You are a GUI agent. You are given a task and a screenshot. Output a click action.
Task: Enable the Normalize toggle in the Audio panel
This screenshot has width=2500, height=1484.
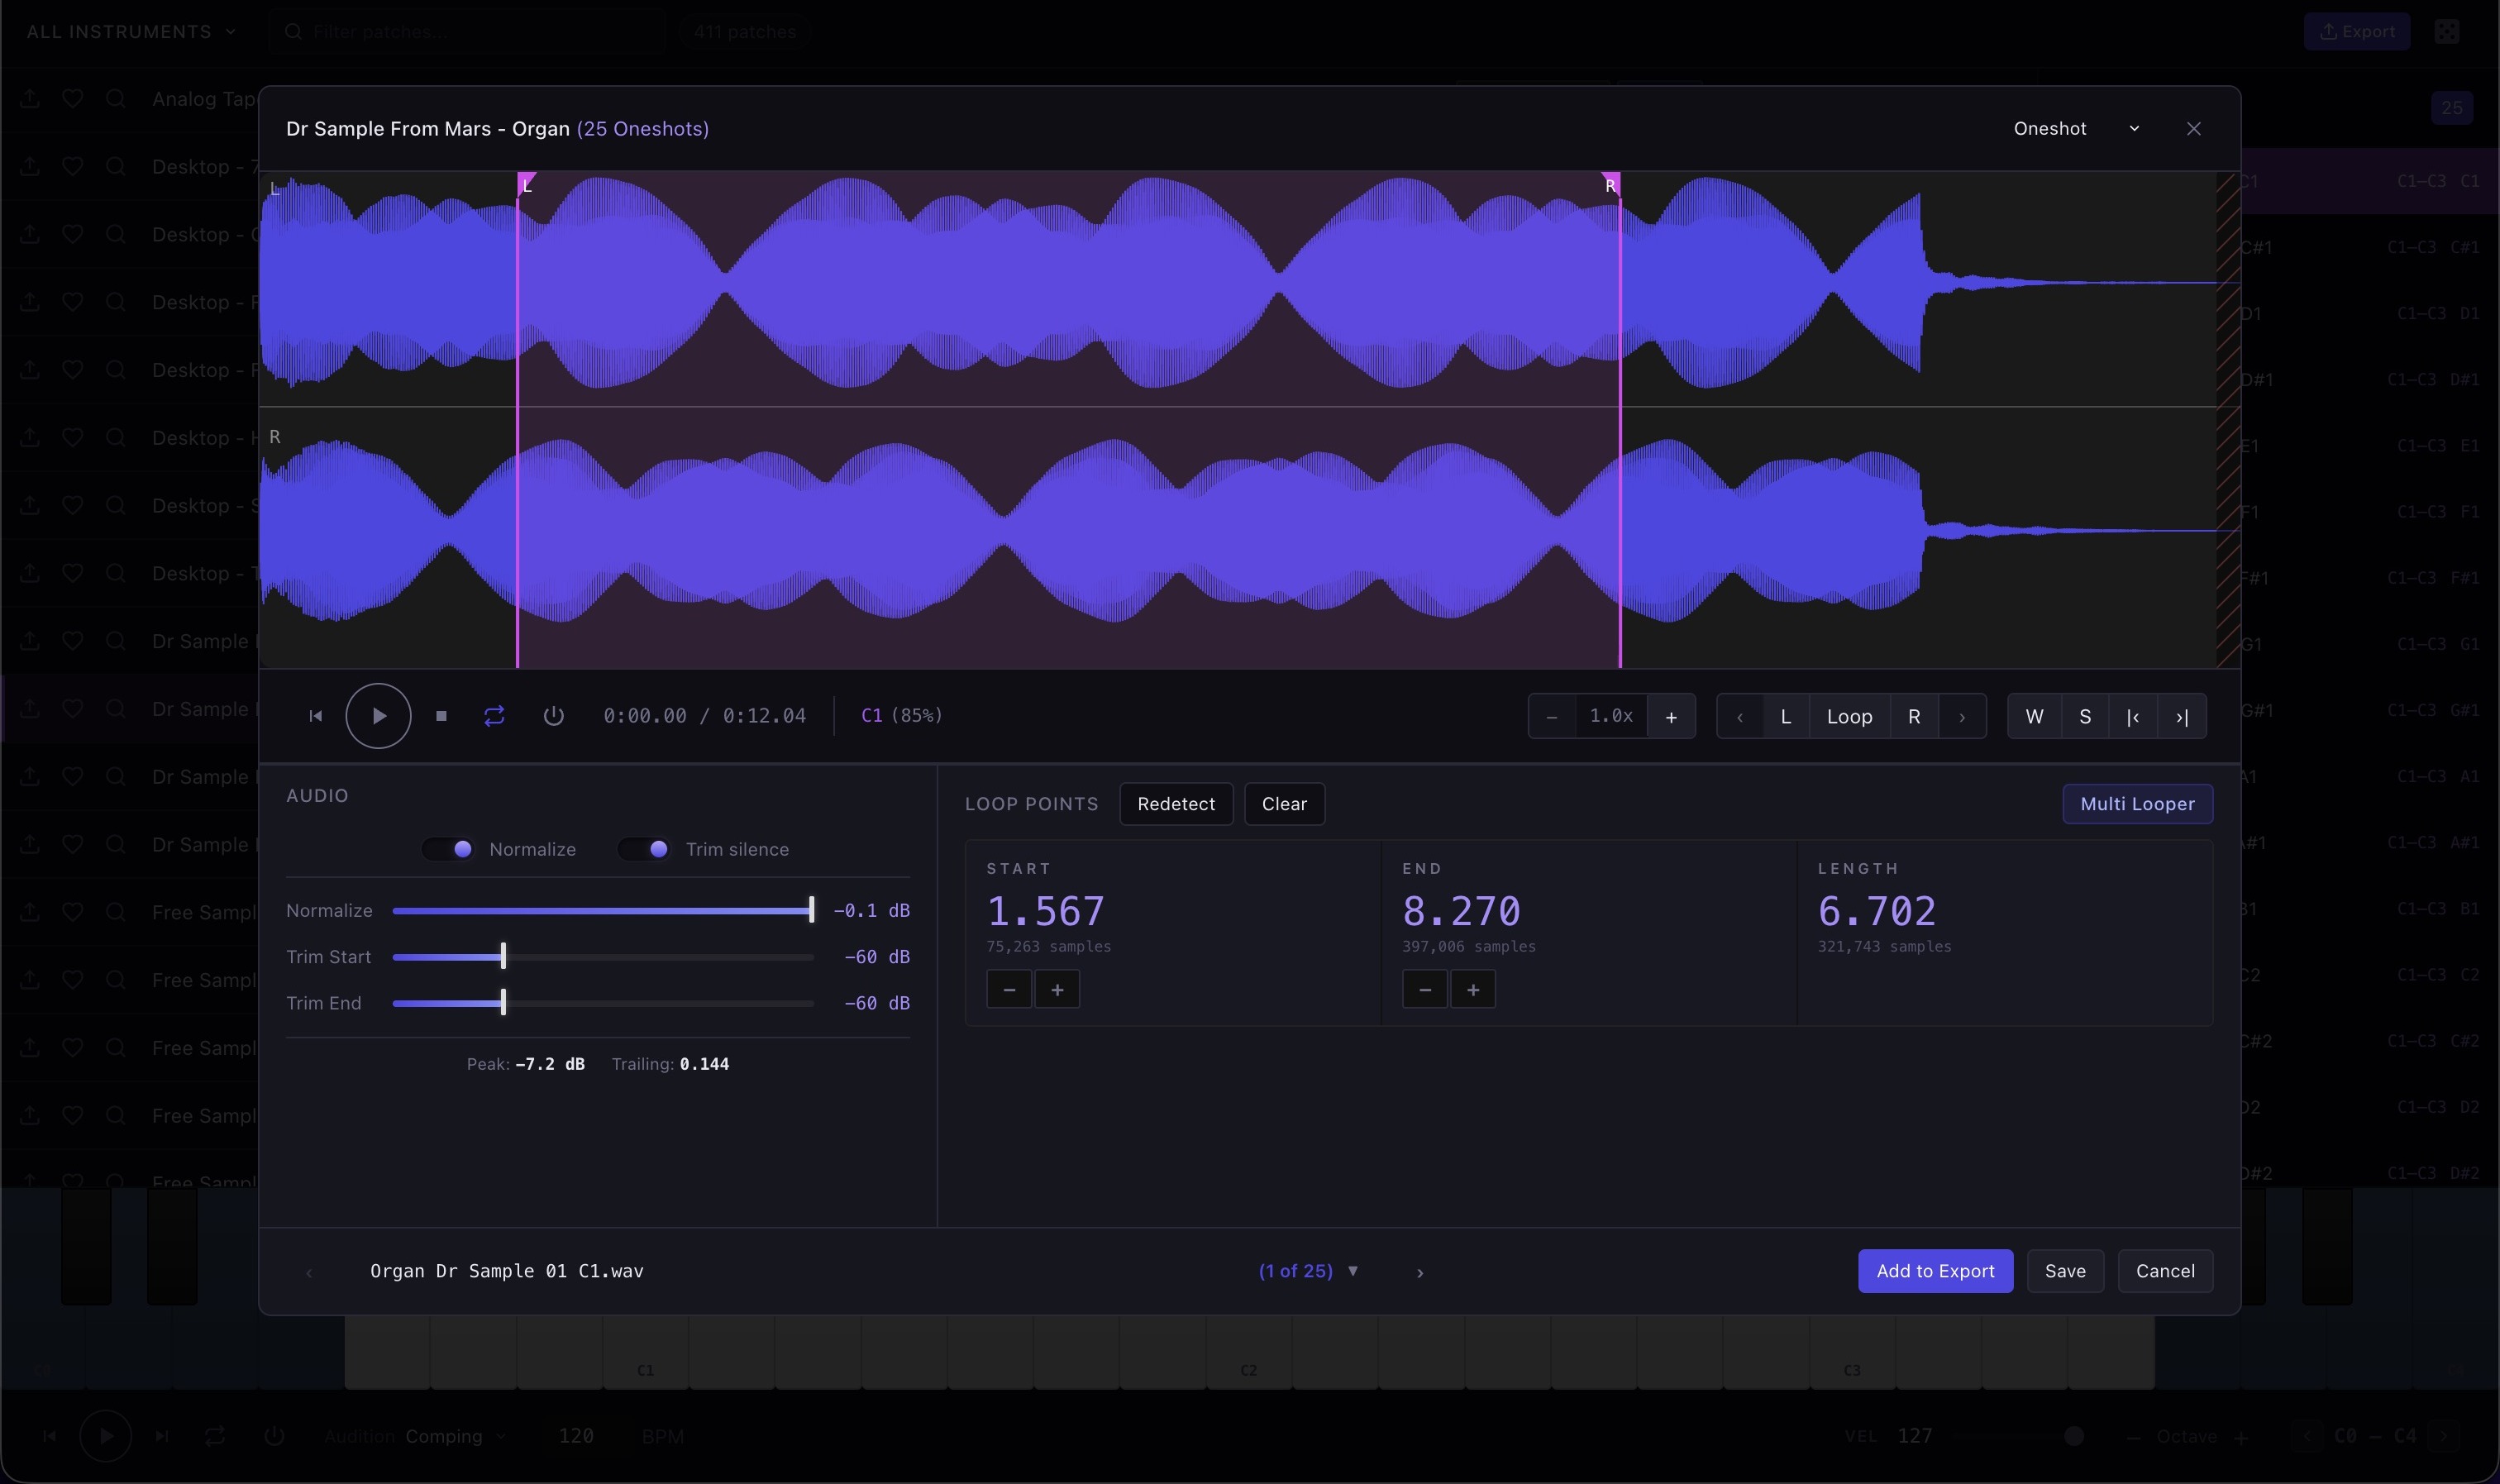point(449,848)
